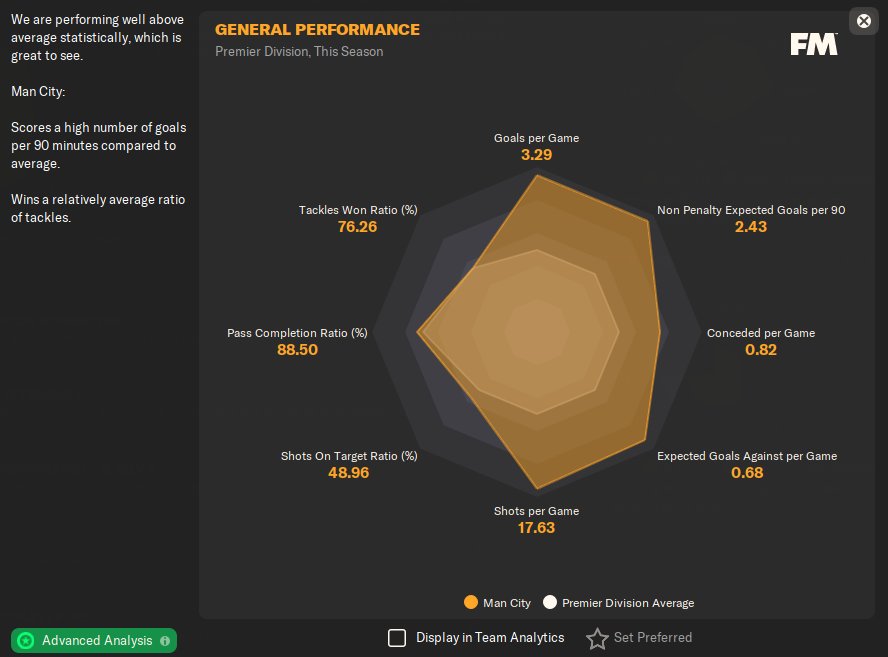The width and height of the screenshot is (888, 657).
Task: Click the Man City orange legend dot
Action: (470, 603)
